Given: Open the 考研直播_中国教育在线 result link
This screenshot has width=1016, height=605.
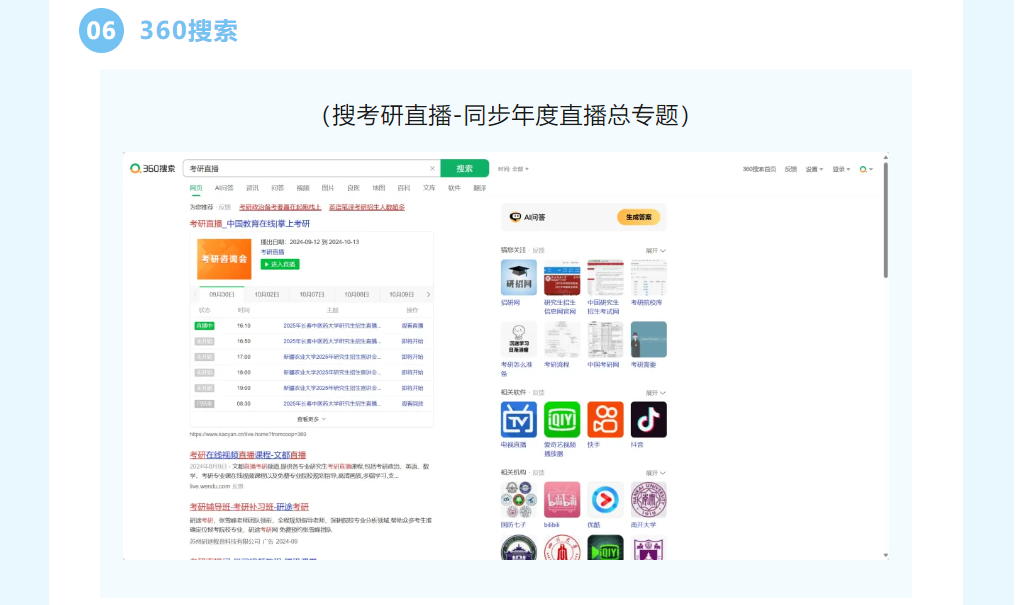Looking at the screenshot, I should (x=249, y=223).
